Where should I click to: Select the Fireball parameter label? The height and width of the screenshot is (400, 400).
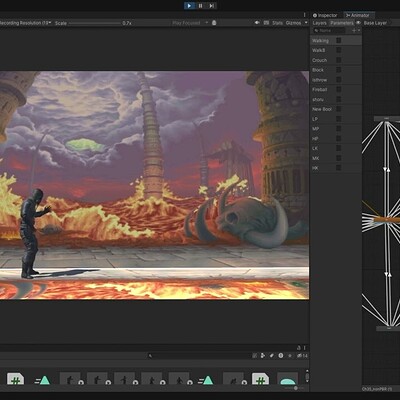pyautogui.click(x=319, y=89)
